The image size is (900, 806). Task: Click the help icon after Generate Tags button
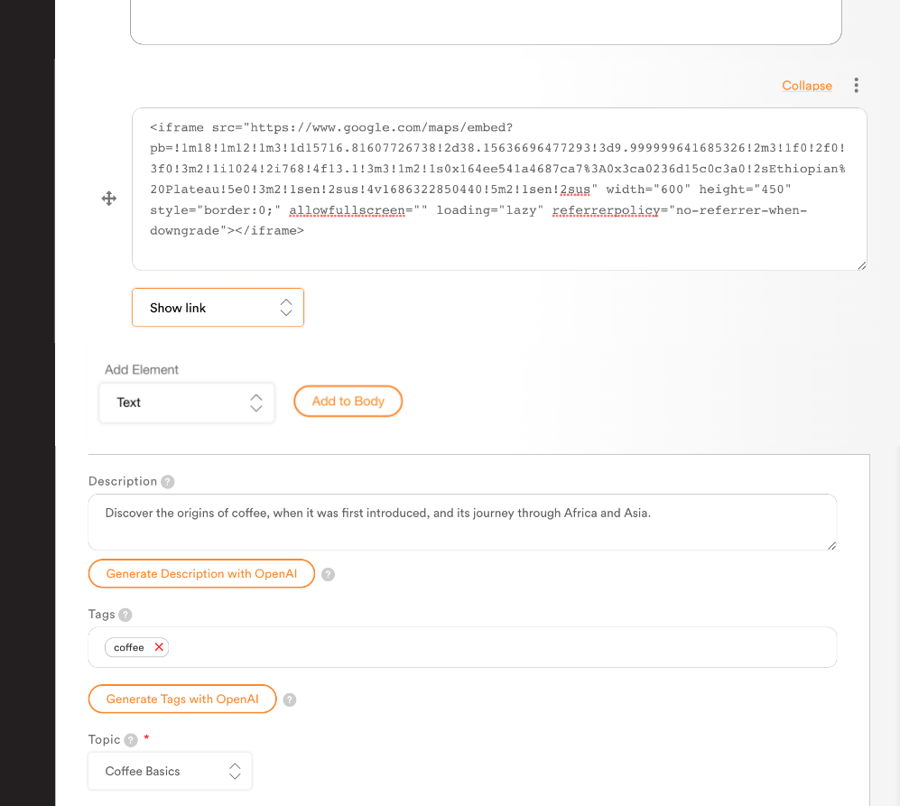tap(290, 699)
